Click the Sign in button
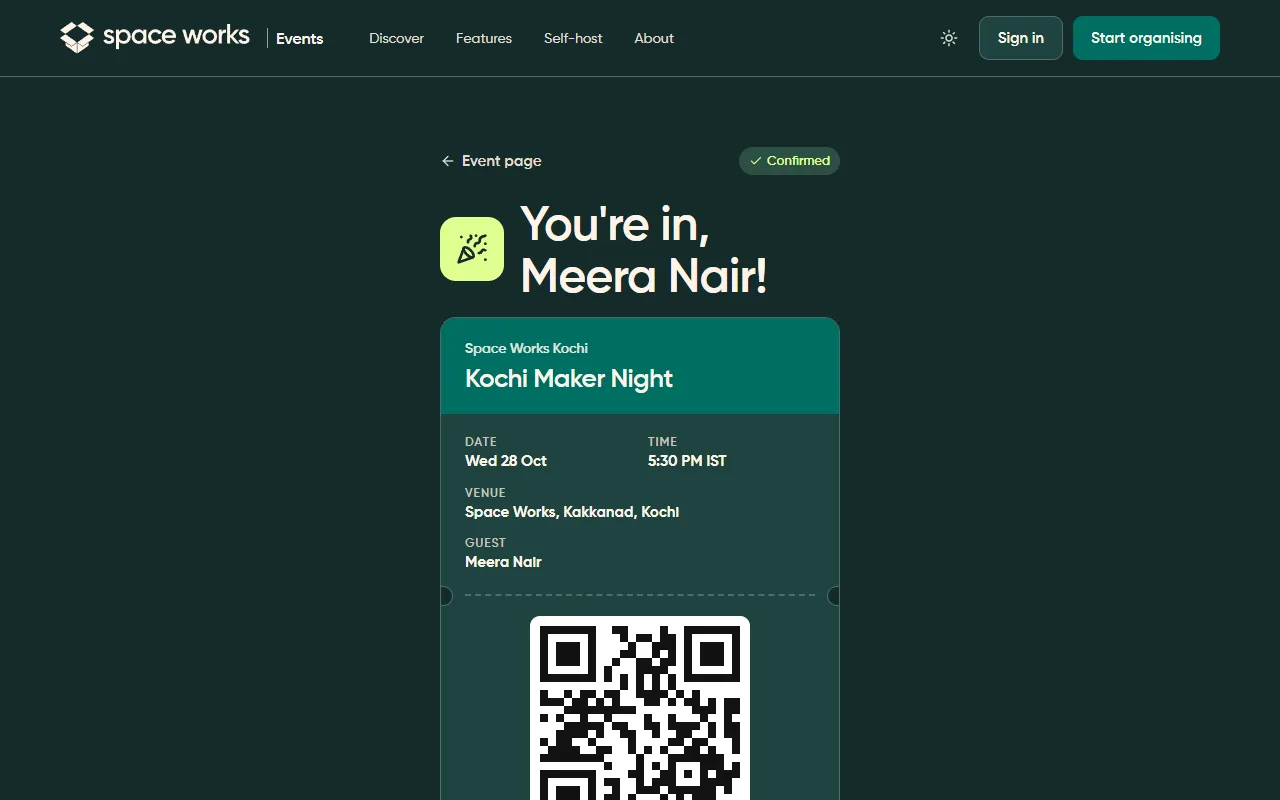The image size is (1280, 800). pos(1021,38)
